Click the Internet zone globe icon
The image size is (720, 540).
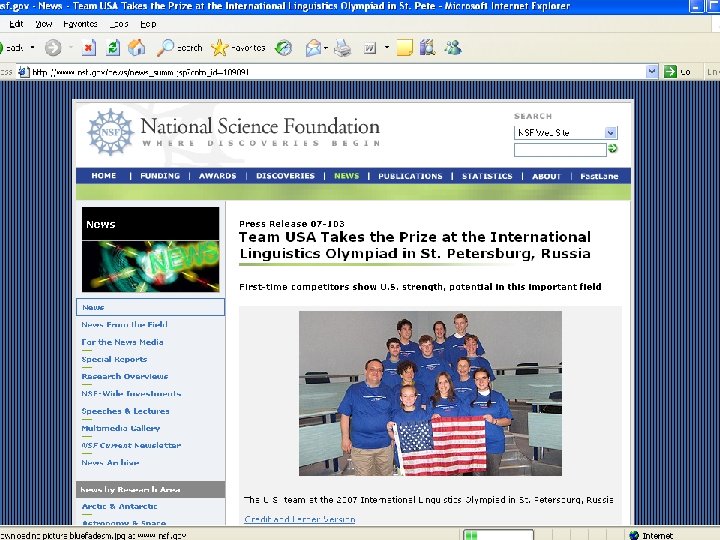(634, 535)
